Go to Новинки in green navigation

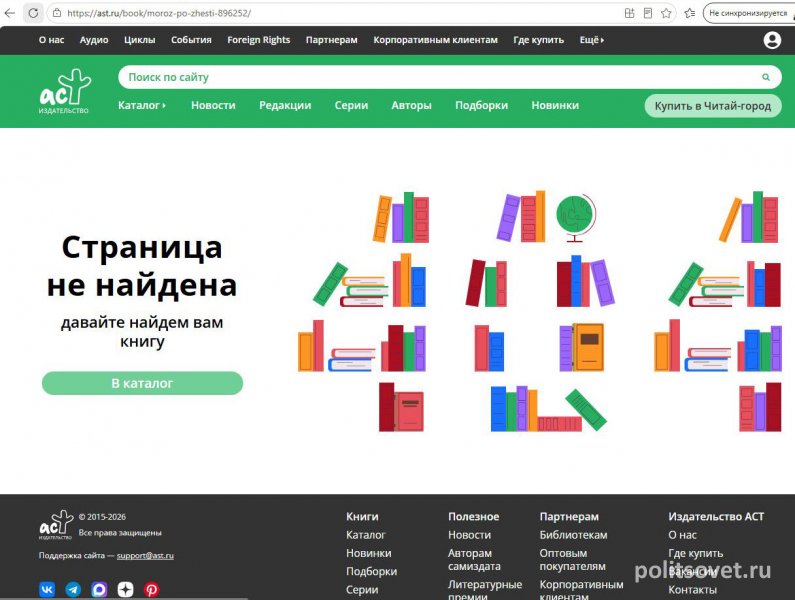(555, 105)
